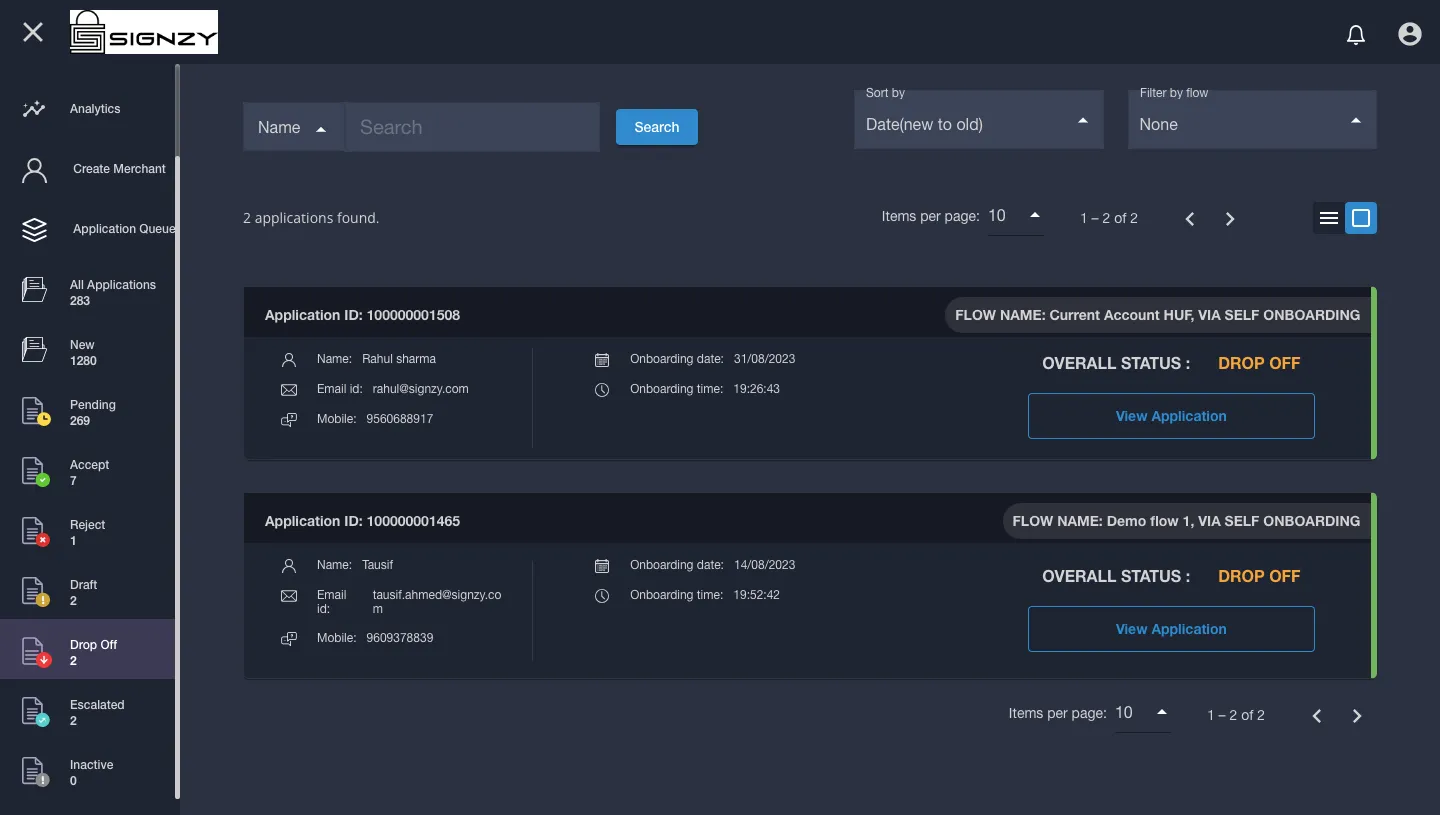The image size is (1440, 815).
Task: Click the Analytics chart icon
Action: pos(34,109)
